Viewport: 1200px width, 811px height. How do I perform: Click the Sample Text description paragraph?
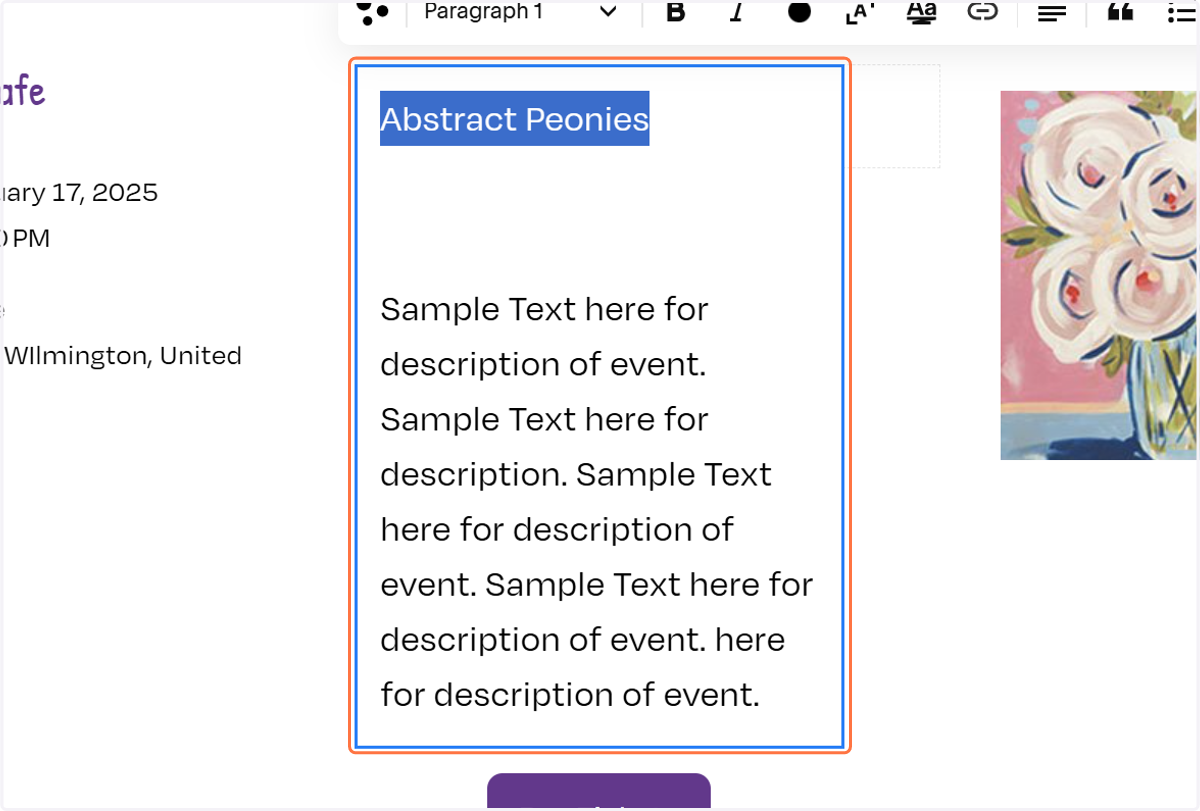[x=597, y=502]
